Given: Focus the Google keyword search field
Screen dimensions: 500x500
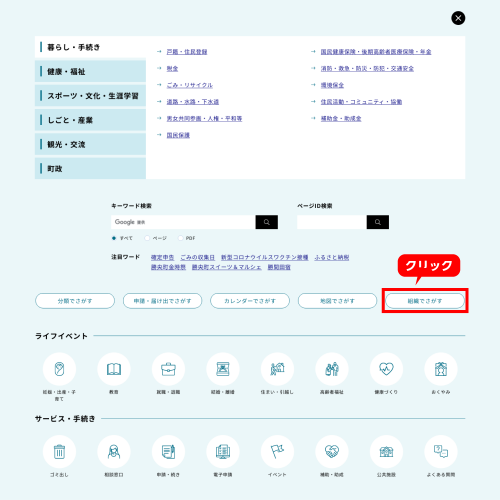Looking at the screenshot, I should (183, 222).
